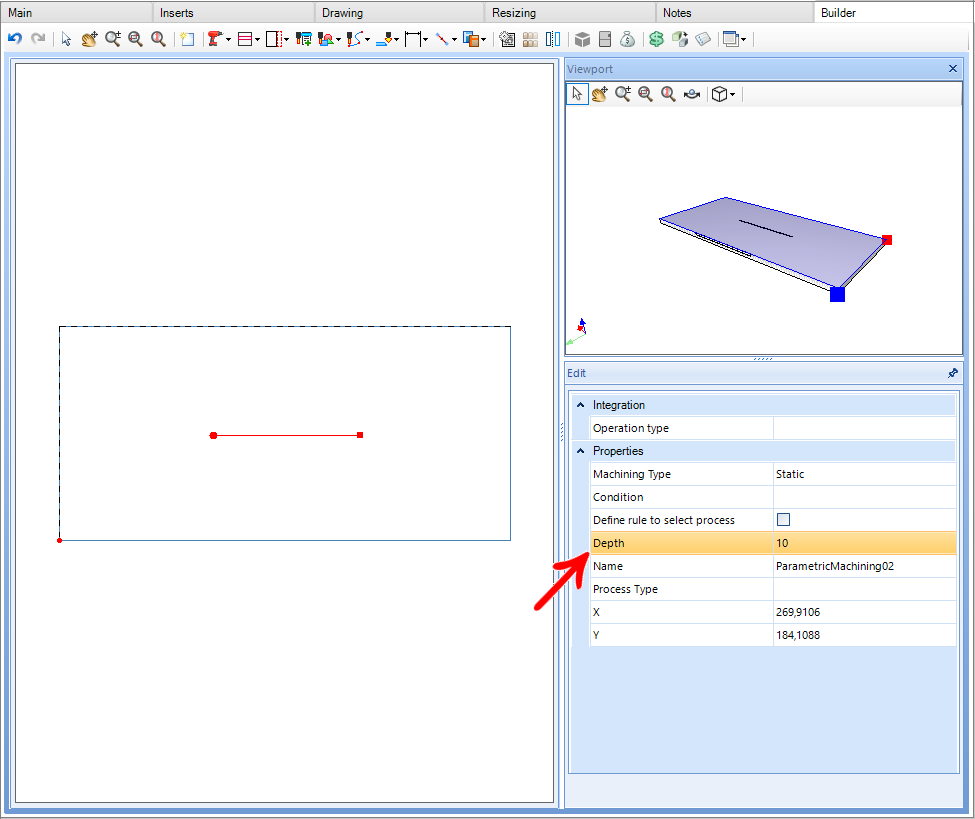
Task: Switch to the Drawing tab
Action: click(x=342, y=12)
